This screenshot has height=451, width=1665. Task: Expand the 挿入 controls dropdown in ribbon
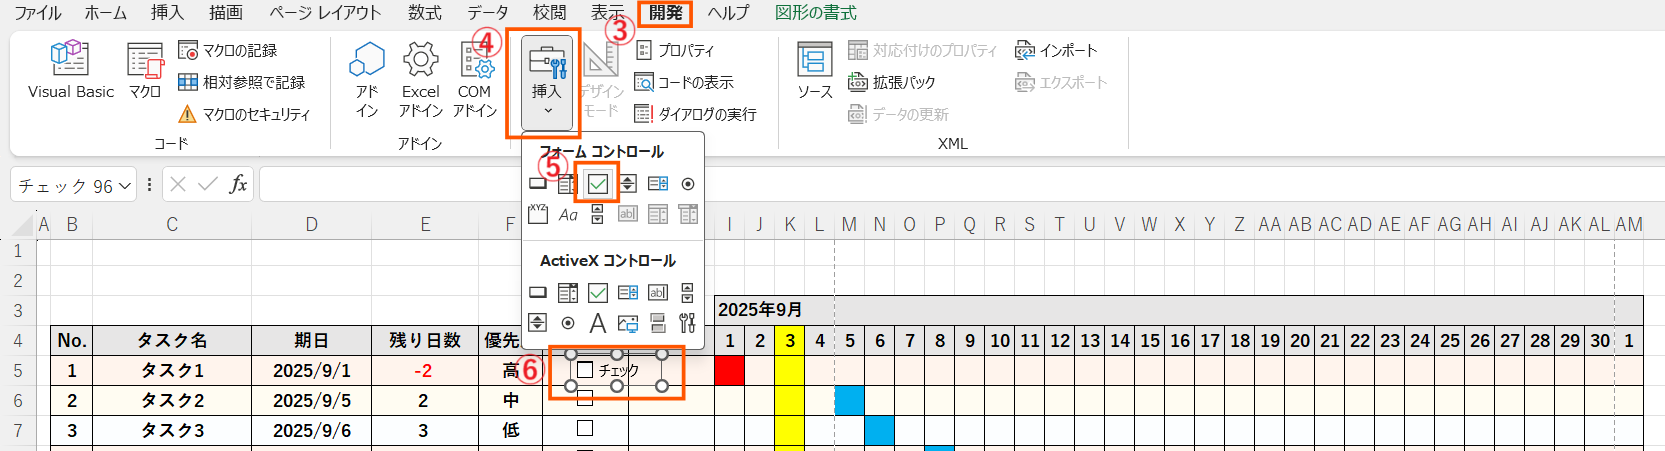pyautogui.click(x=547, y=82)
